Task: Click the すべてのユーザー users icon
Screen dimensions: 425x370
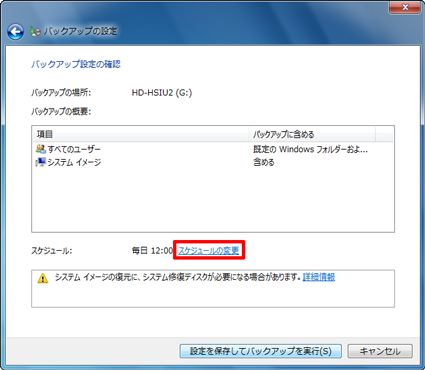Action: 41,149
